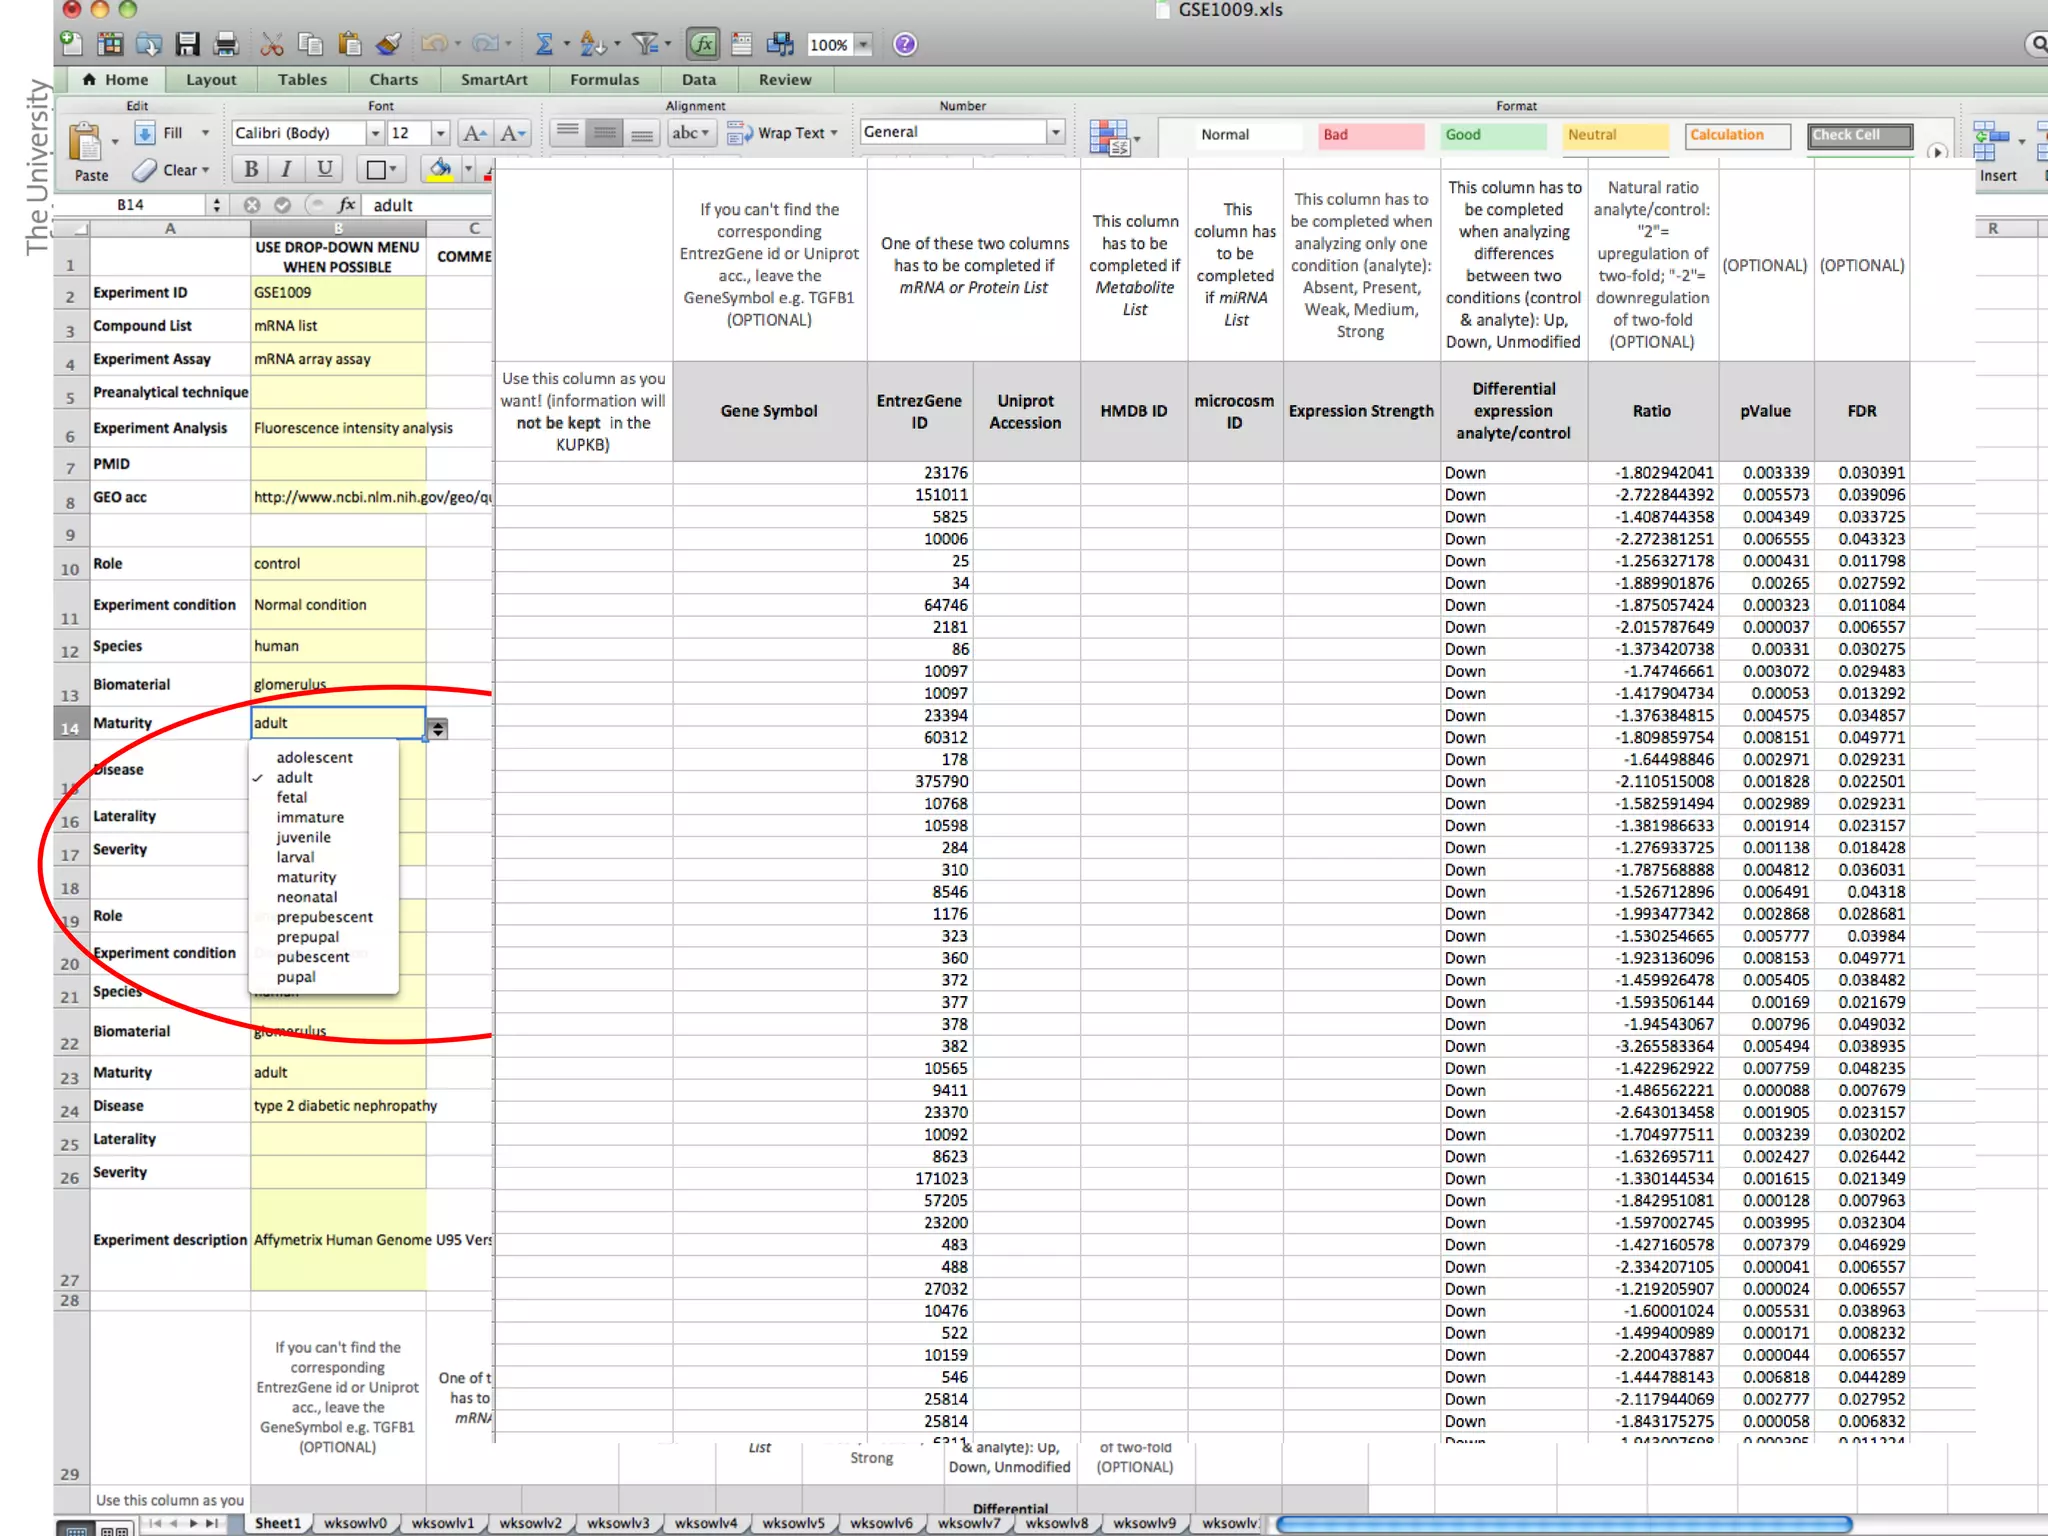Screen dimensions: 2048x1536
Task: Toggle the Formula Builder fx button
Action: pyautogui.click(x=703, y=44)
